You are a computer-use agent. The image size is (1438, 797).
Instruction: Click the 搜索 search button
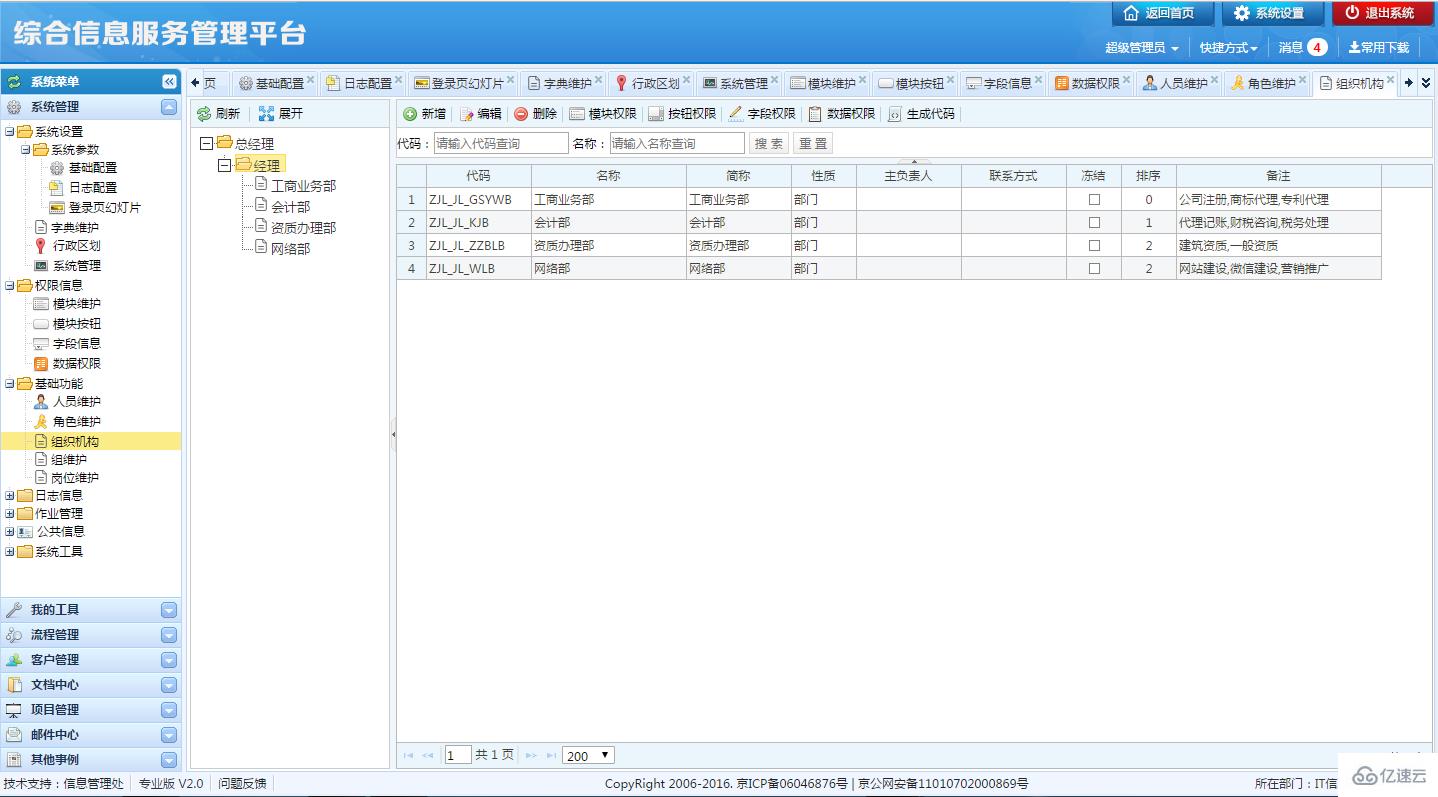pyautogui.click(x=769, y=144)
